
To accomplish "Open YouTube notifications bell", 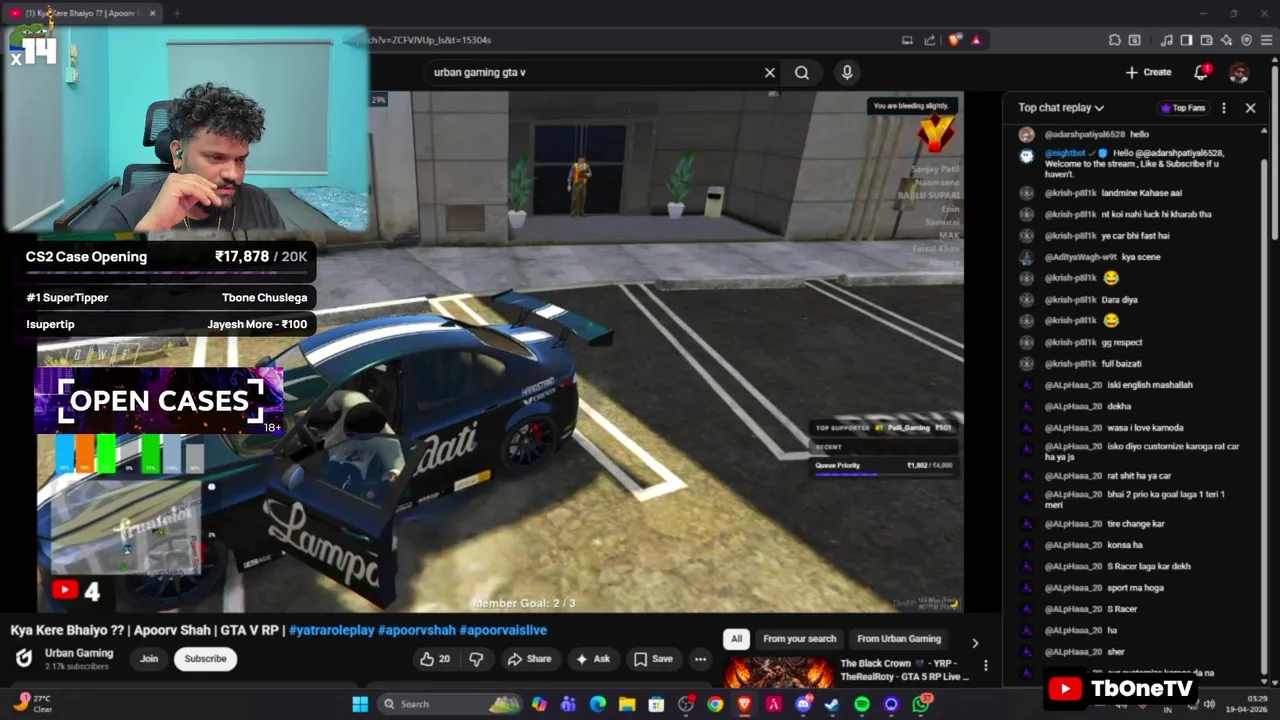I will pos(1202,72).
